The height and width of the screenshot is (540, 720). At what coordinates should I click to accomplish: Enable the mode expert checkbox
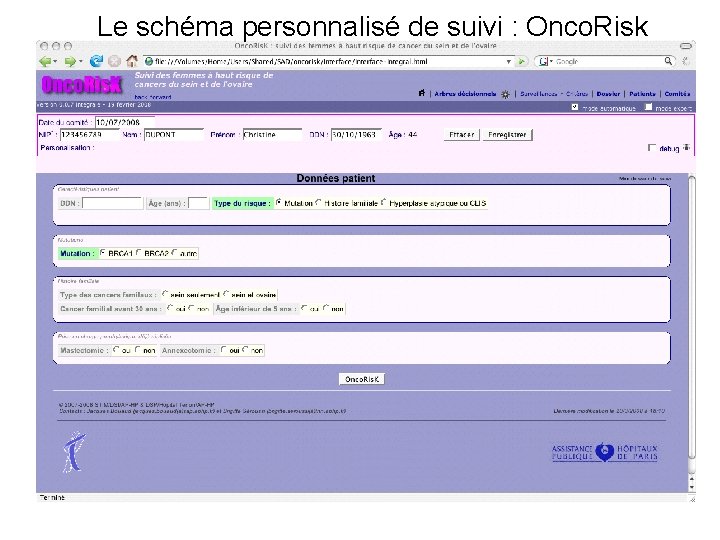click(648, 107)
